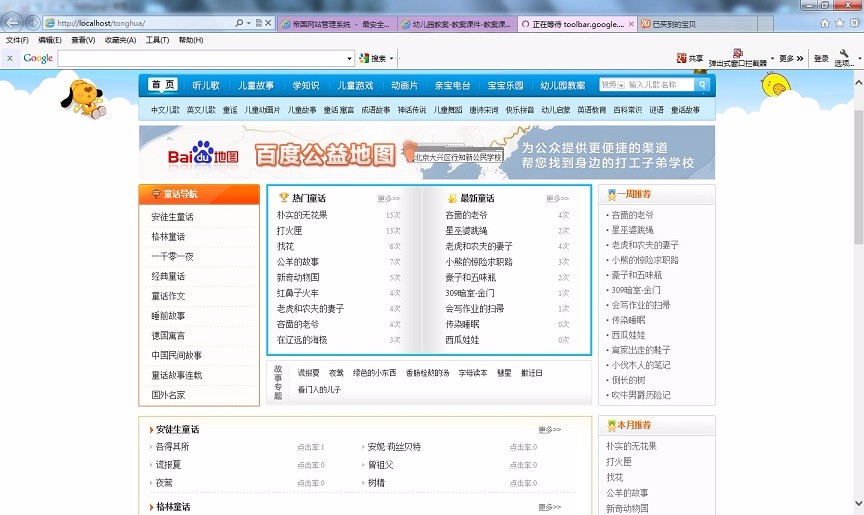The width and height of the screenshot is (864, 515).
Task: Click 登录 on the Google toolbar
Action: click(x=821, y=58)
